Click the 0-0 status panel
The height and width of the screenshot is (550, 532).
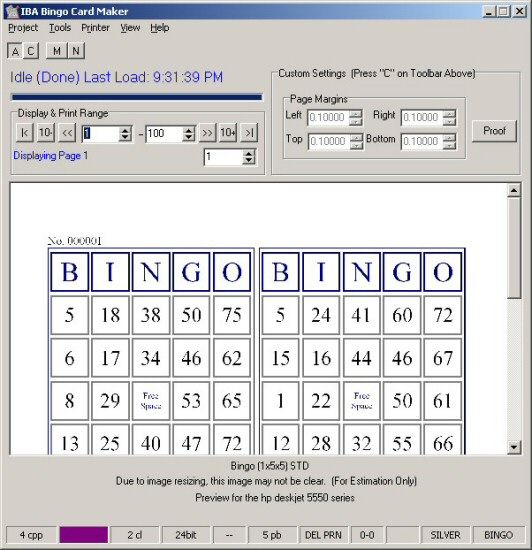click(367, 535)
